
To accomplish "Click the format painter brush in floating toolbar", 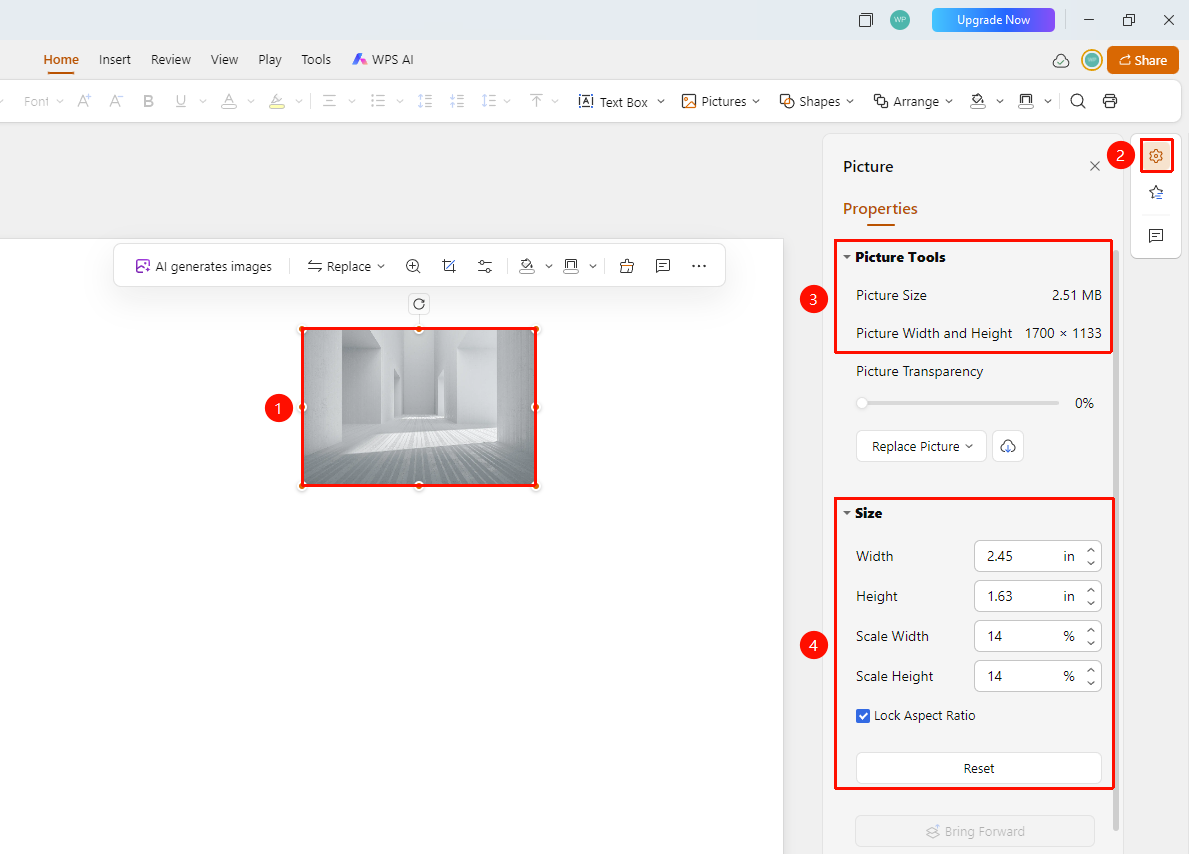I will pyautogui.click(x=626, y=266).
